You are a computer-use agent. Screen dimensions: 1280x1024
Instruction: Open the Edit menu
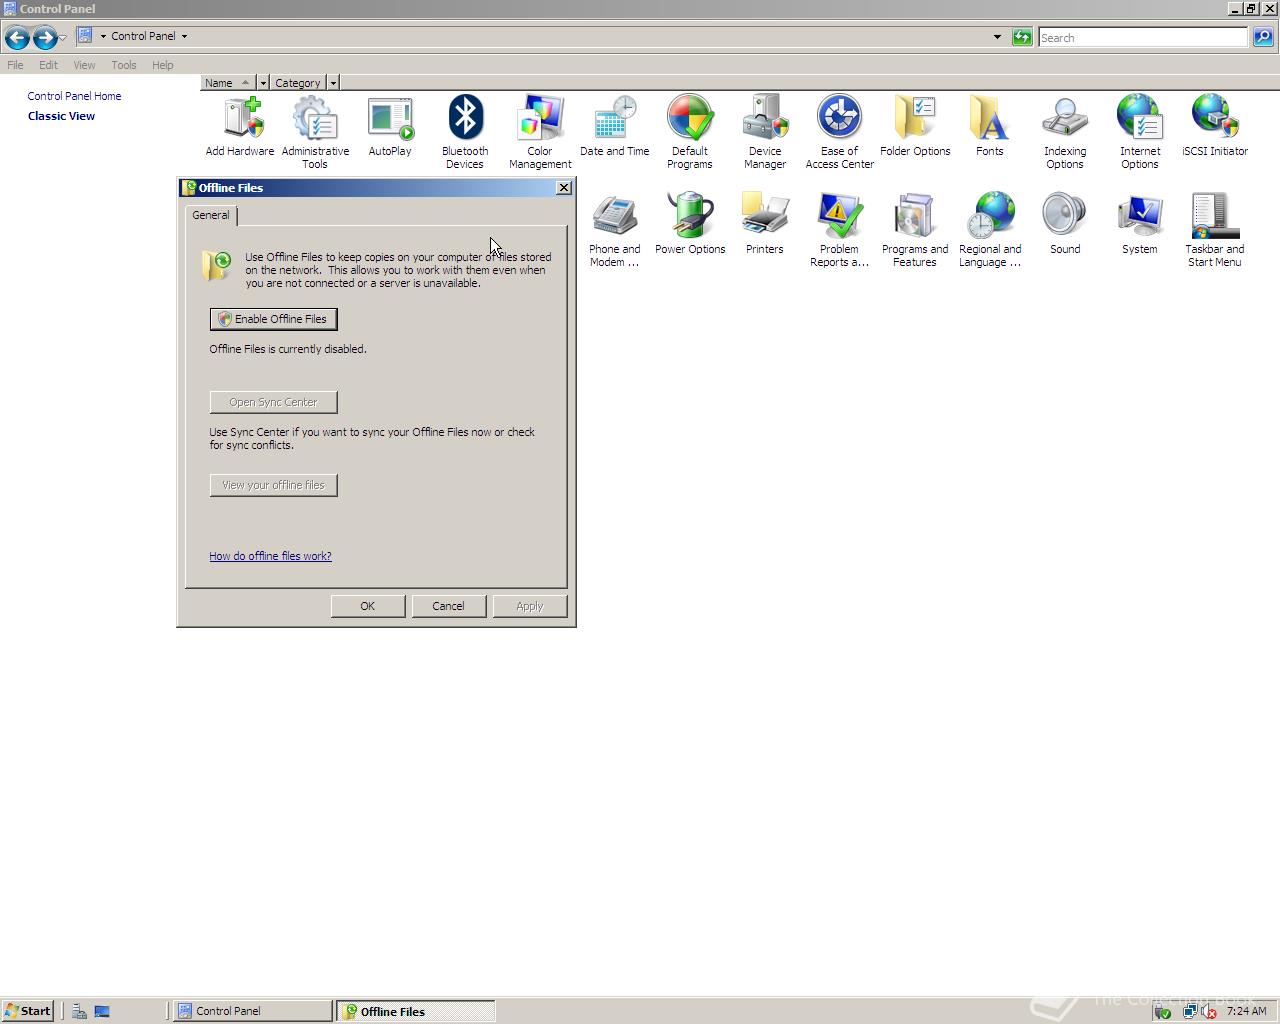[48, 65]
